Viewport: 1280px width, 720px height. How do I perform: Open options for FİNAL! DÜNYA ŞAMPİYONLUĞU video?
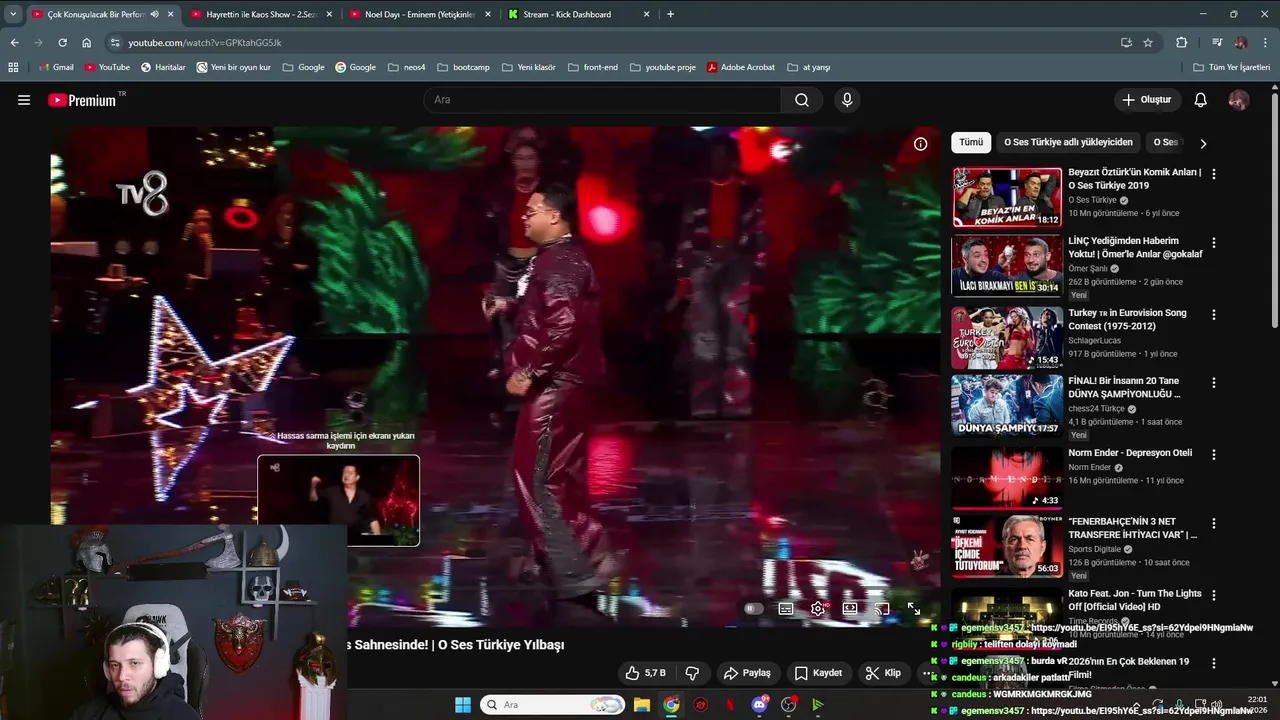[x=1214, y=382]
